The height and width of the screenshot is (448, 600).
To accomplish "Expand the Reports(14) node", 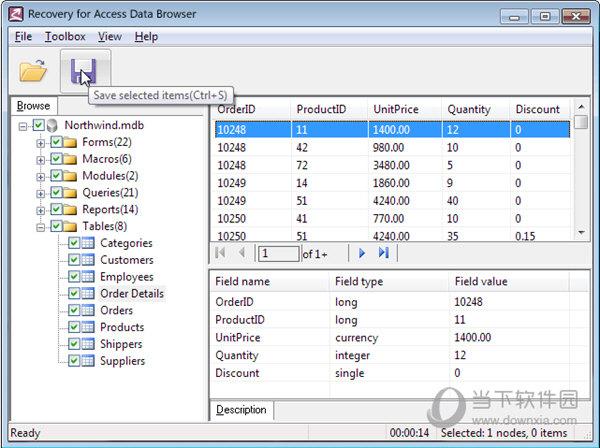I will pyautogui.click(x=41, y=211).
